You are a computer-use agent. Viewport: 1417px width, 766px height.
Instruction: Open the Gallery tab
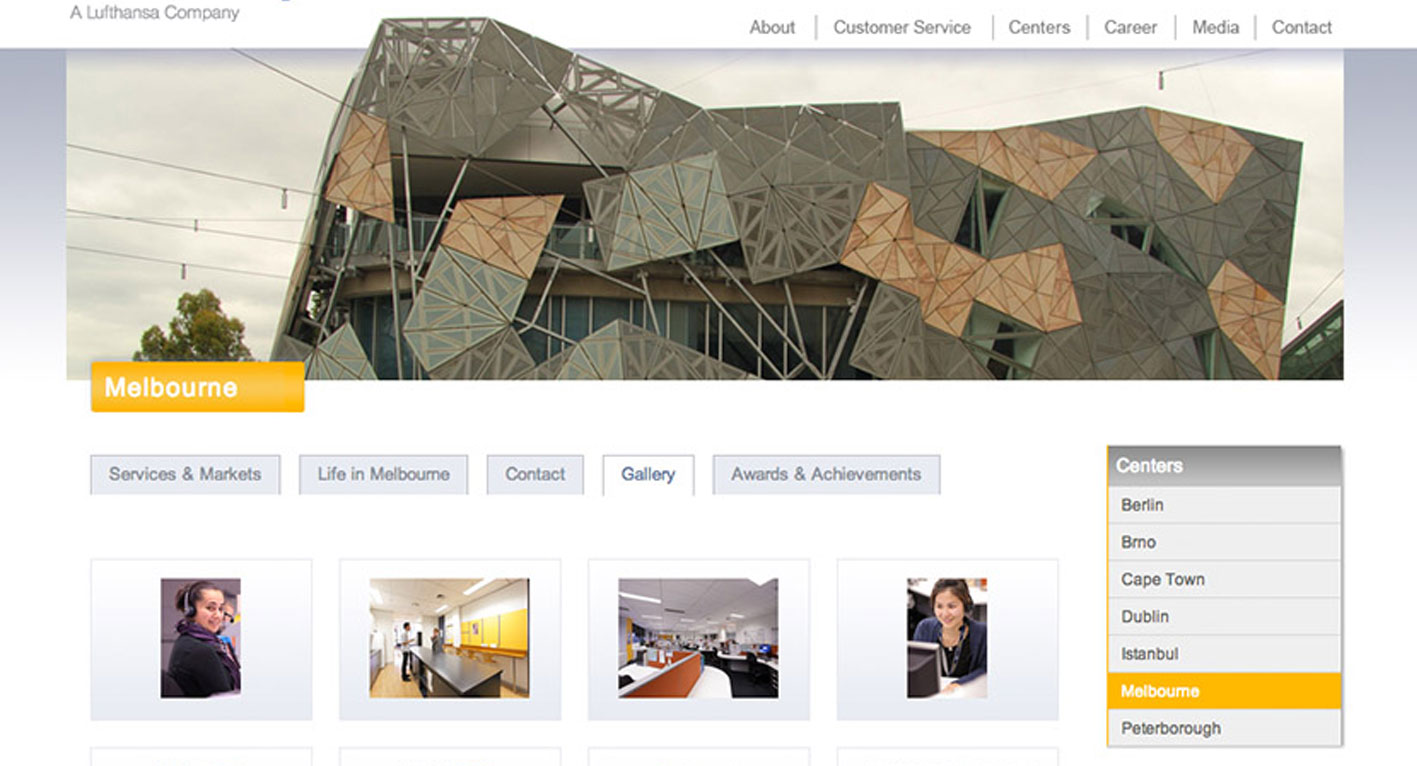click(x=648, y=475)
